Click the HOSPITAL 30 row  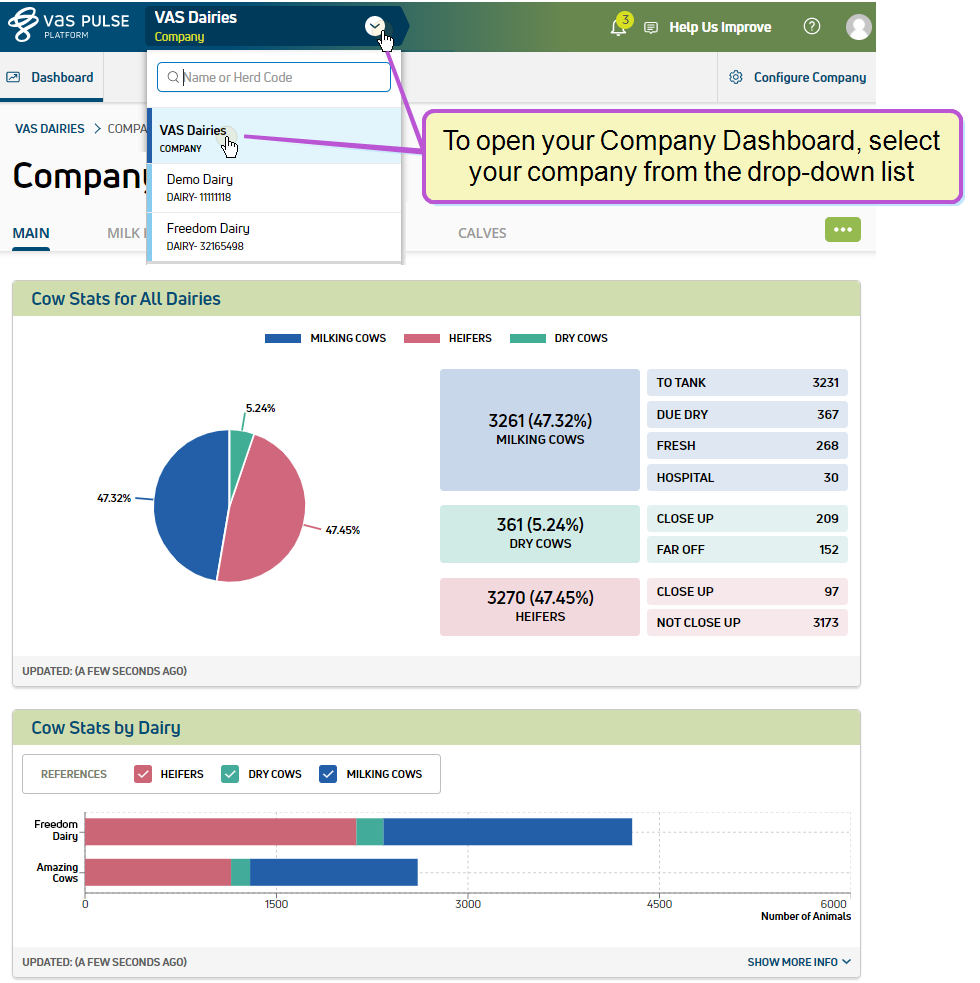coord(747,478)
